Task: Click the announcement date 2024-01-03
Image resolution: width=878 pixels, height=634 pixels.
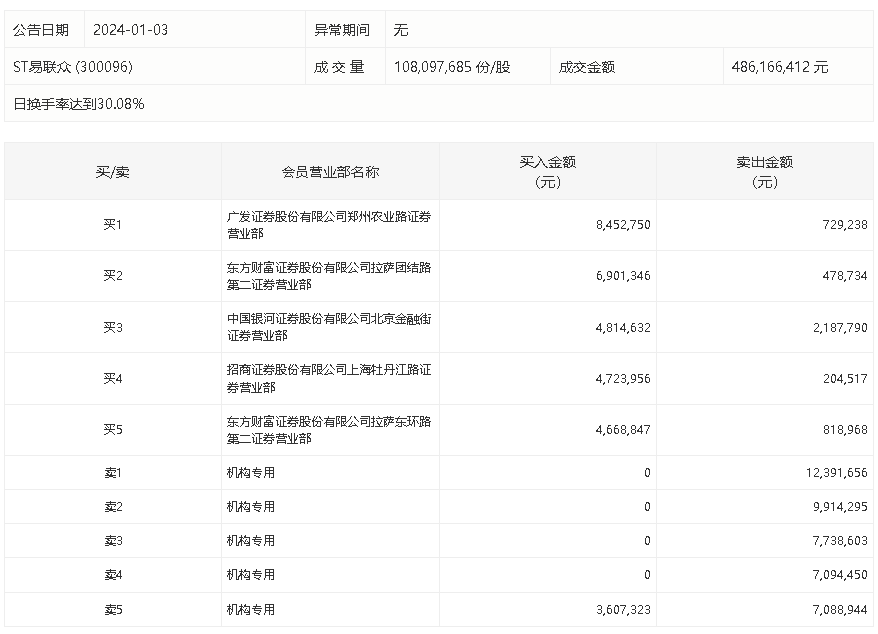Action: (x=130, y=30)
